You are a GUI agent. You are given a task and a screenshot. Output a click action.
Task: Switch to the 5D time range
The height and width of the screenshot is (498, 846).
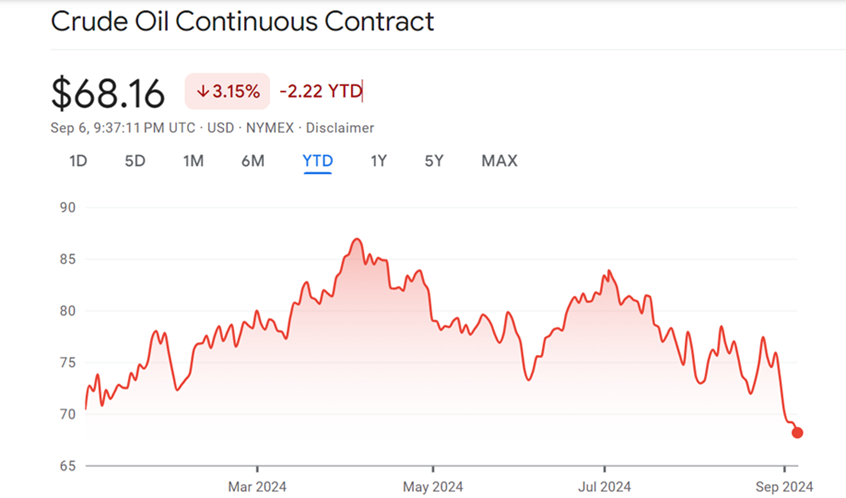click(x=135, y=160)
